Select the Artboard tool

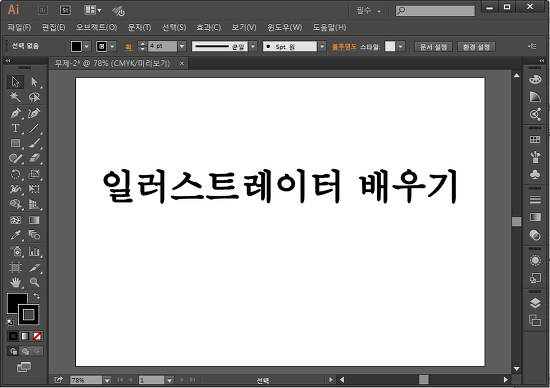coord(15,268)
